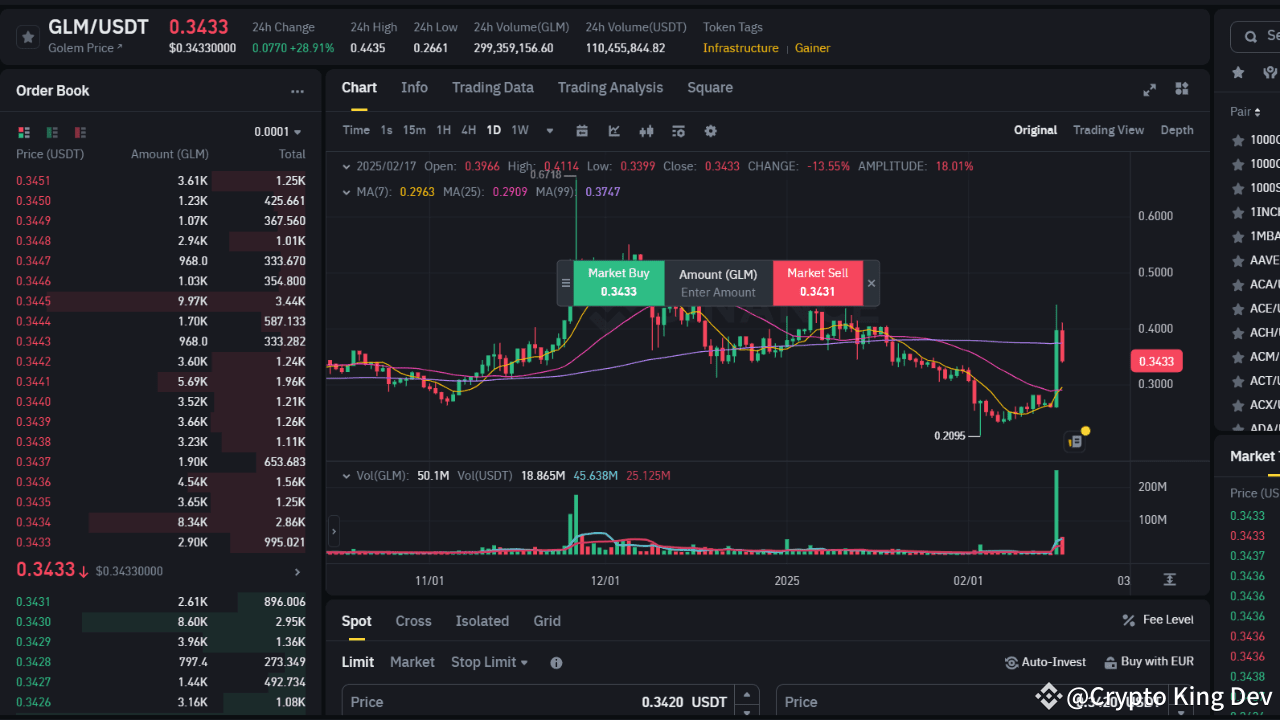Click the order book more options icon

coord(297,91)
